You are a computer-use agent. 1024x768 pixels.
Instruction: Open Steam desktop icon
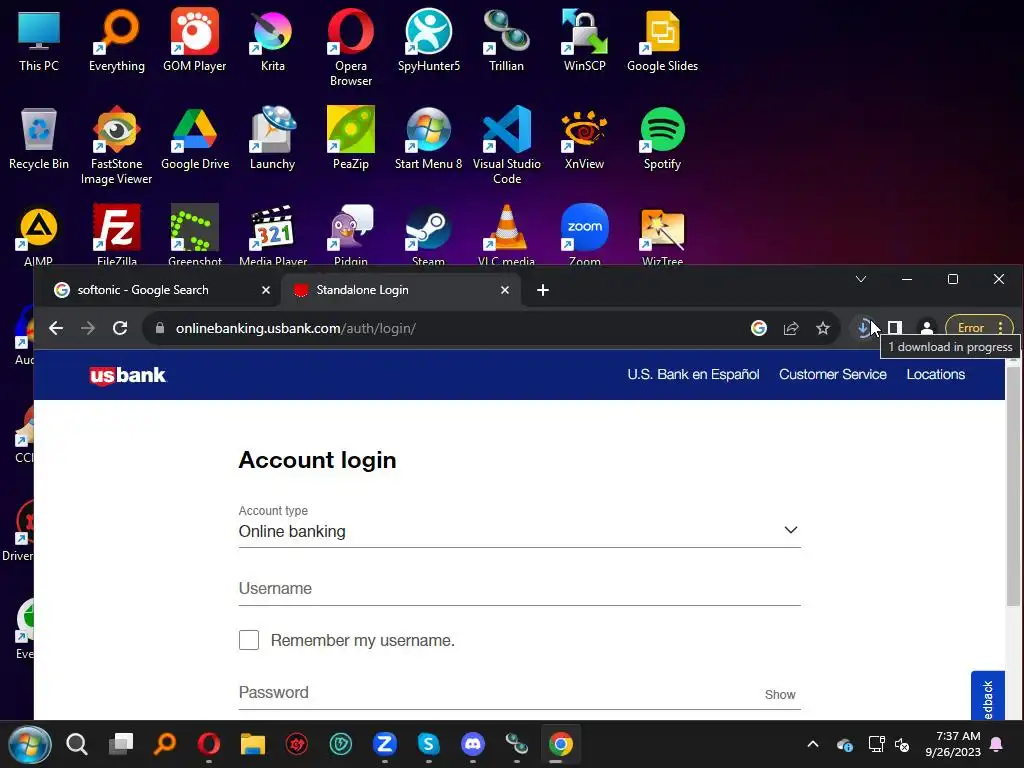coord(428,234)
